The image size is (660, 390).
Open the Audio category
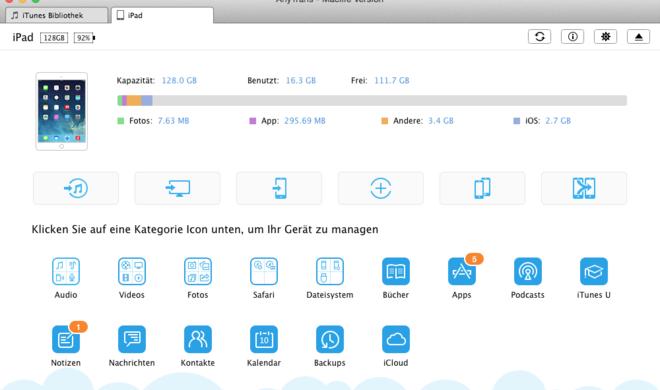pos(66,271)
